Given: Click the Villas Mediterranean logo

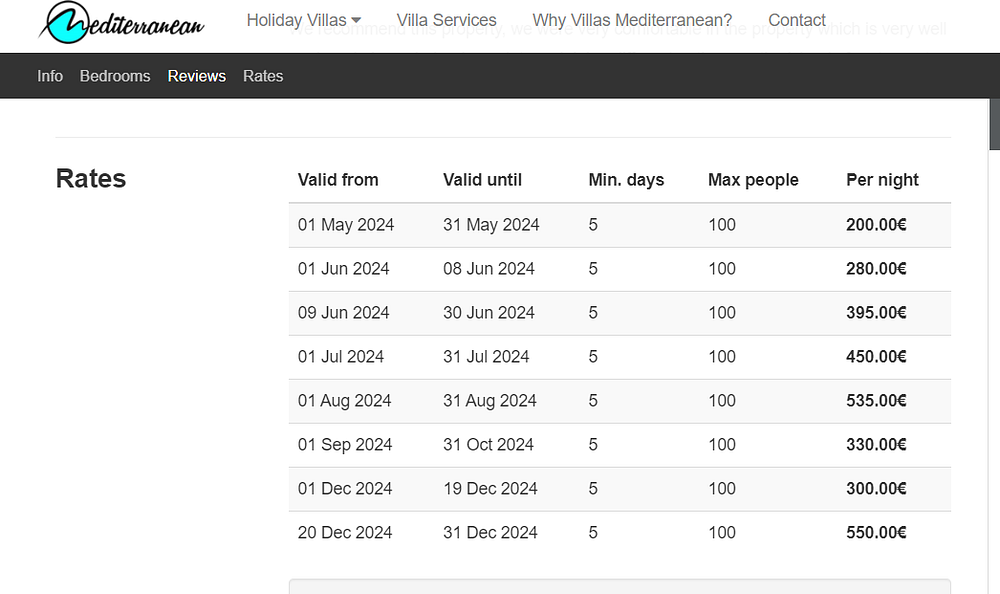Looking at the screenshot, I should pos(121,22).
